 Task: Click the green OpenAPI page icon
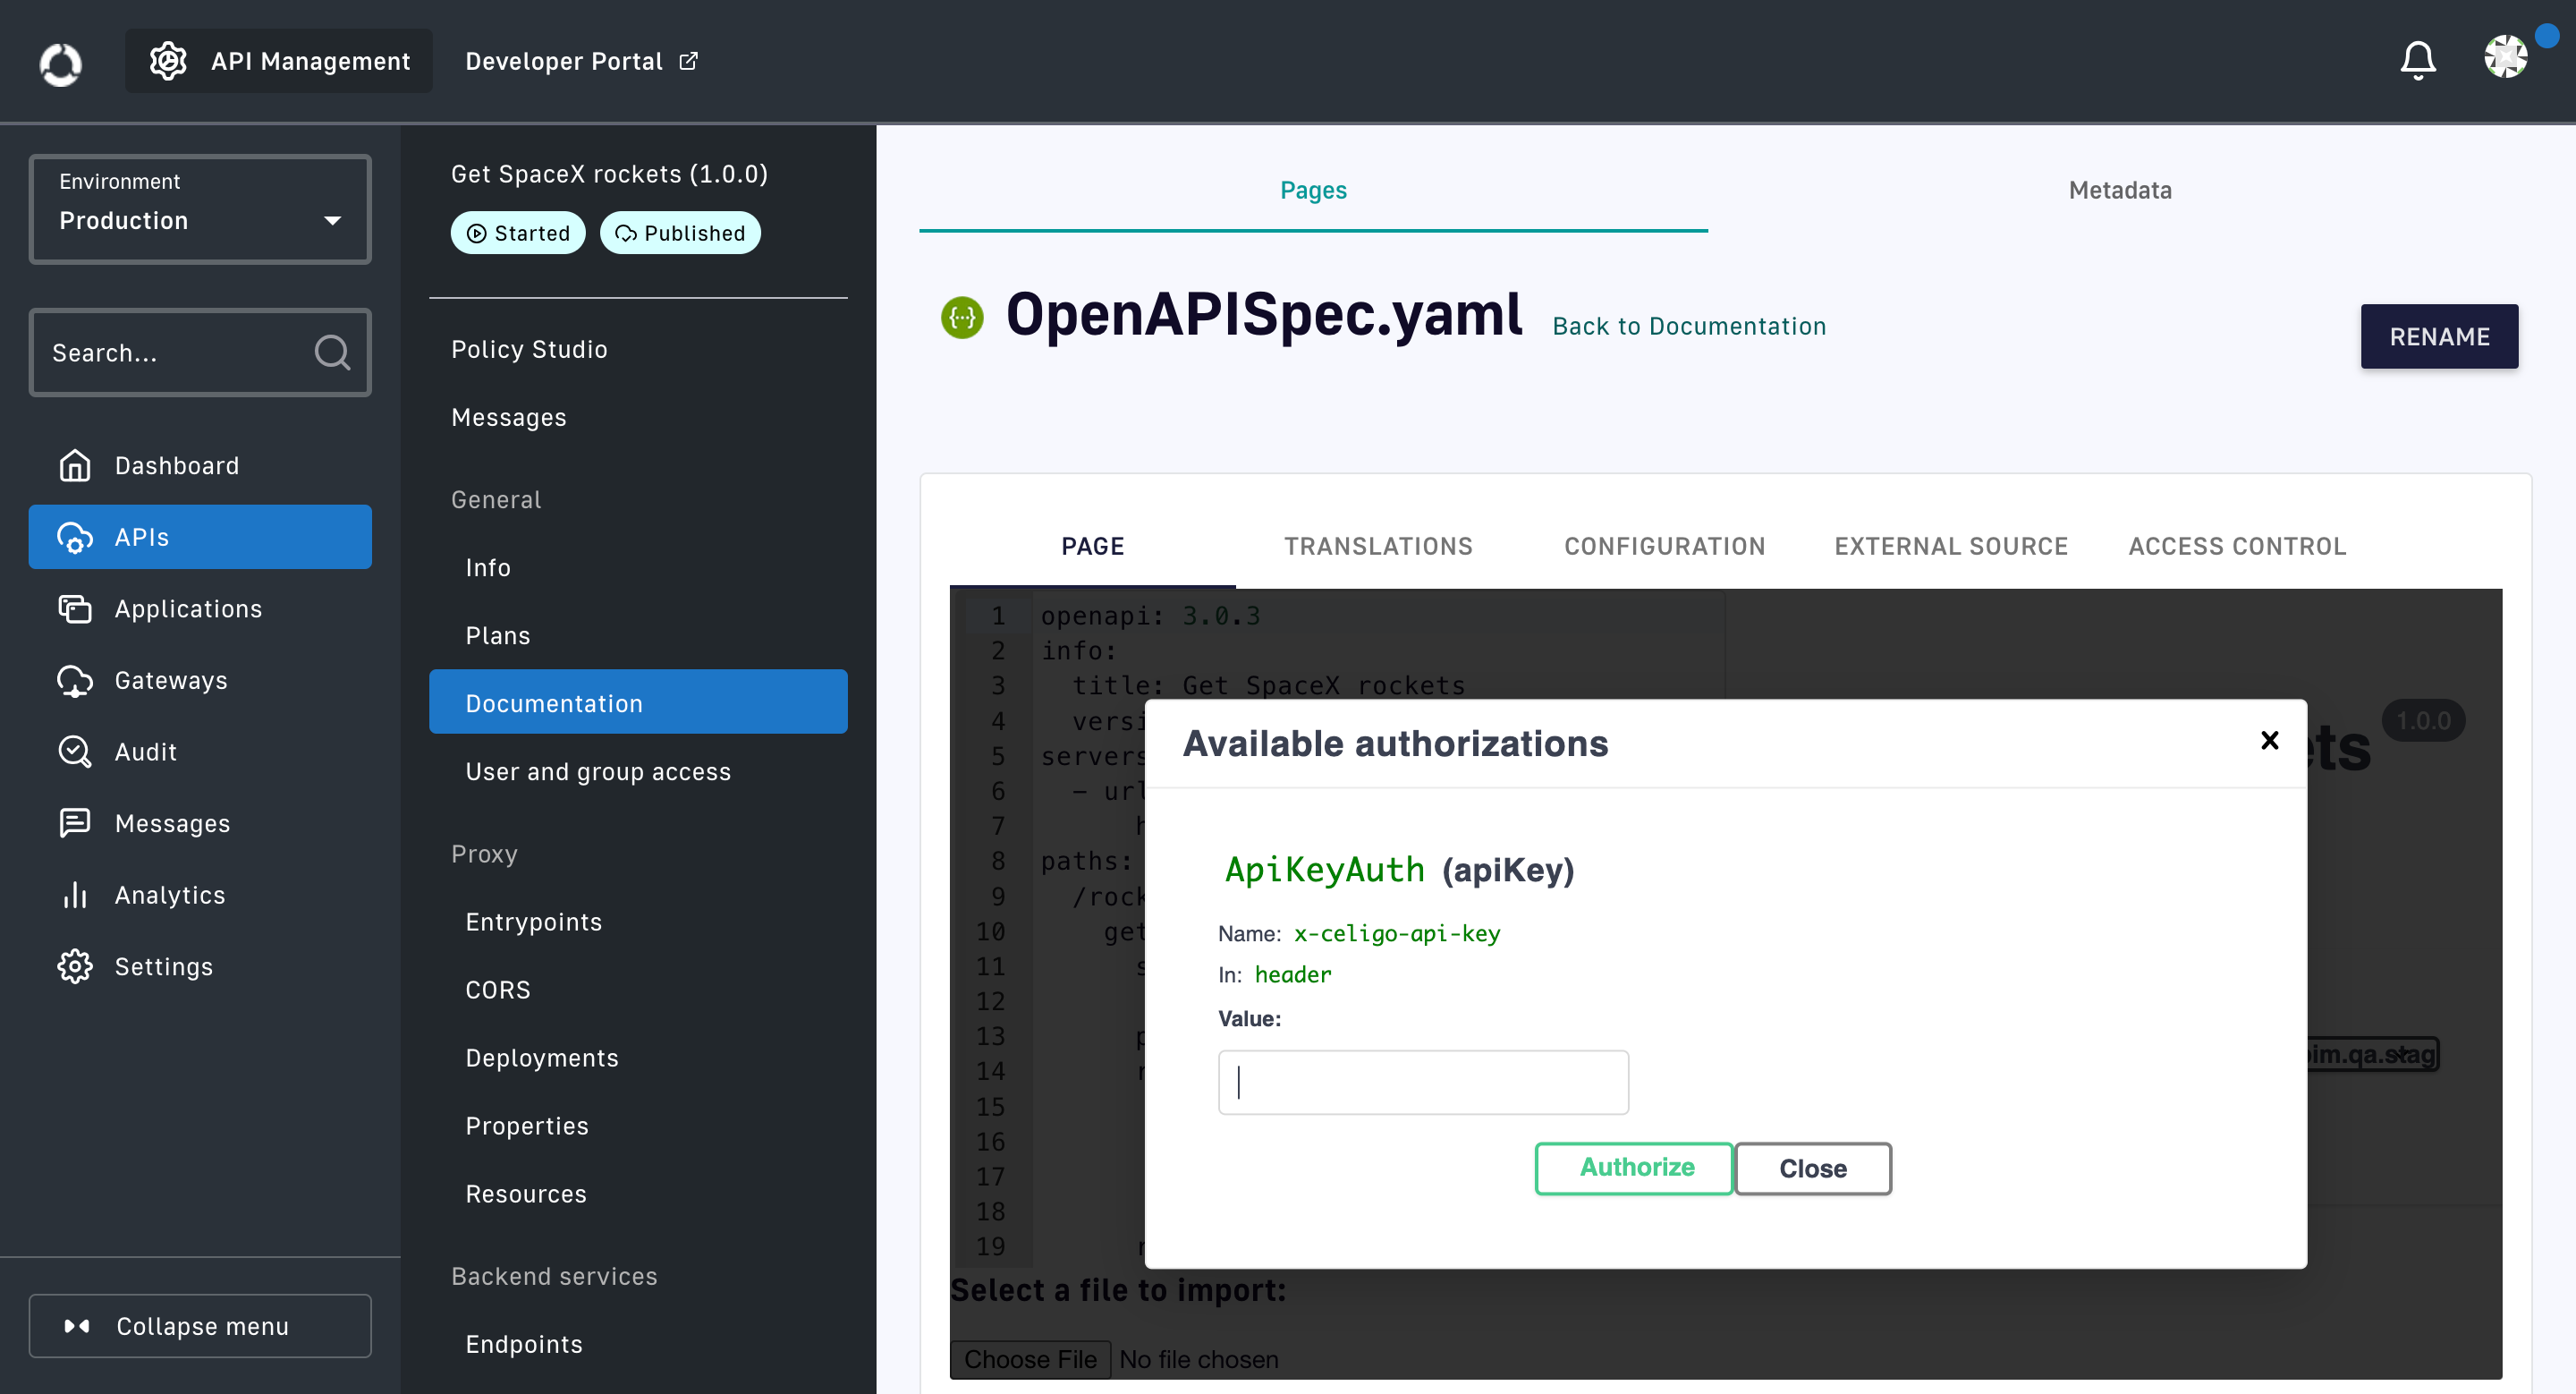[x=962, y=317]
